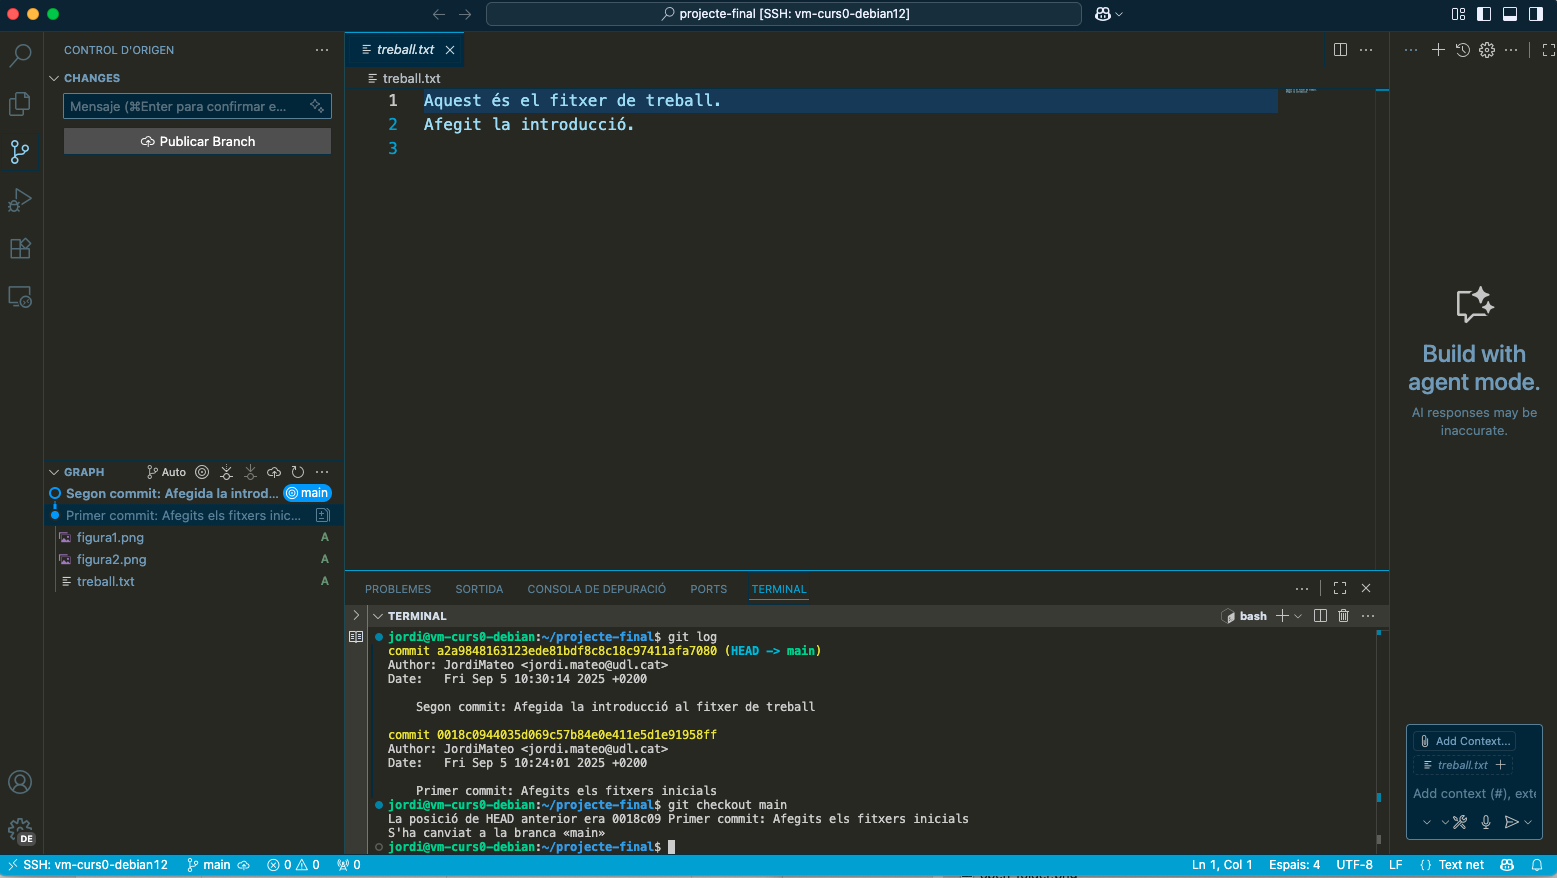Image resolution: width=1557 pixels, height=878 pixels.
Task: Collapse the TERMINAL section header
Action: (378, 616)
